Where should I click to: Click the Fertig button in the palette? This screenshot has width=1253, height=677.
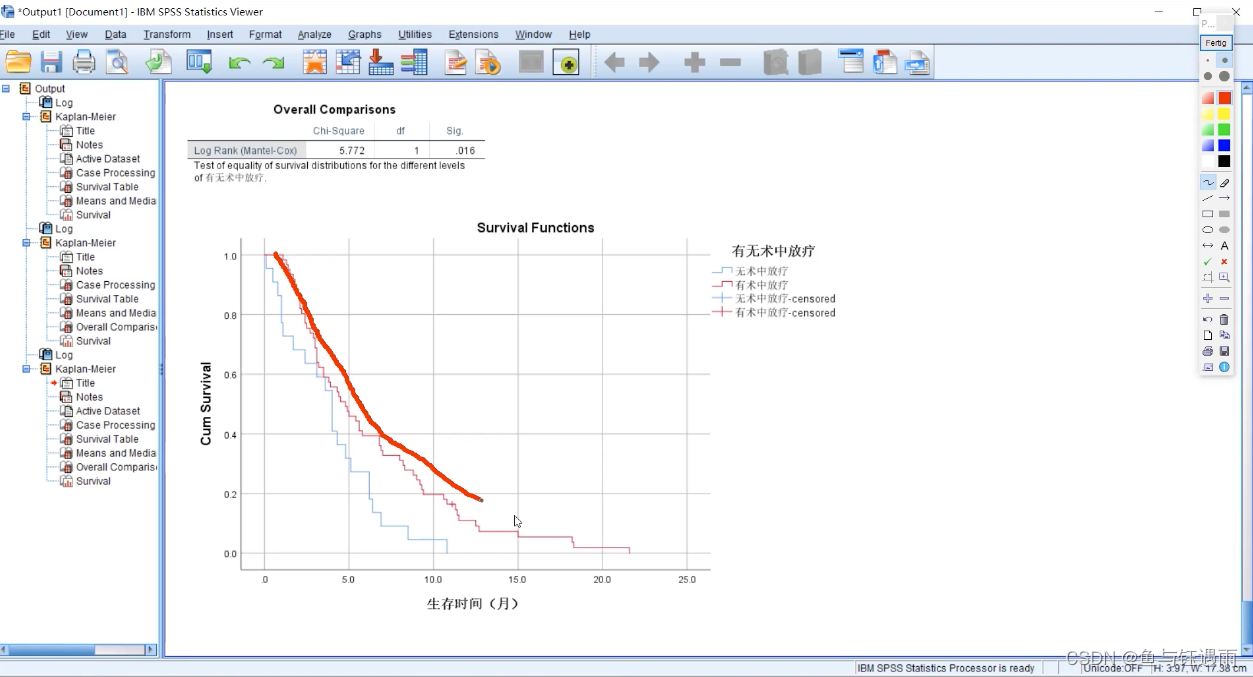[x=1216, y=43]
